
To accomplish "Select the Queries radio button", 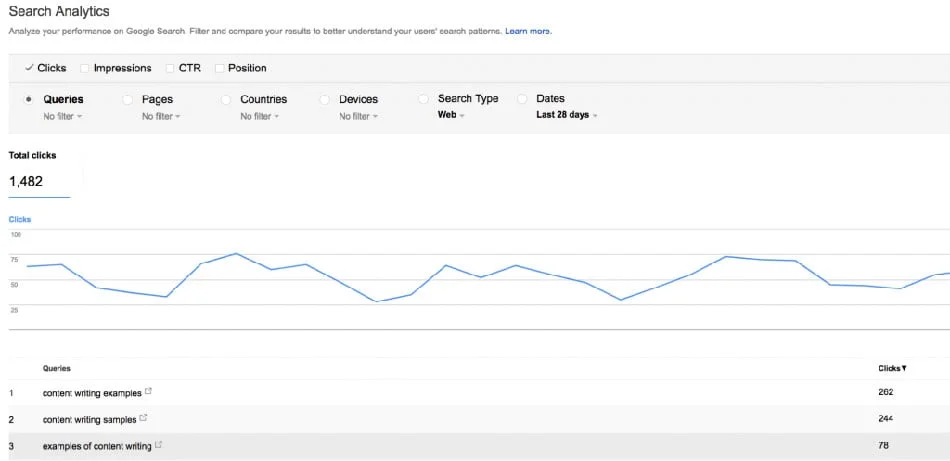I will 28,100.
